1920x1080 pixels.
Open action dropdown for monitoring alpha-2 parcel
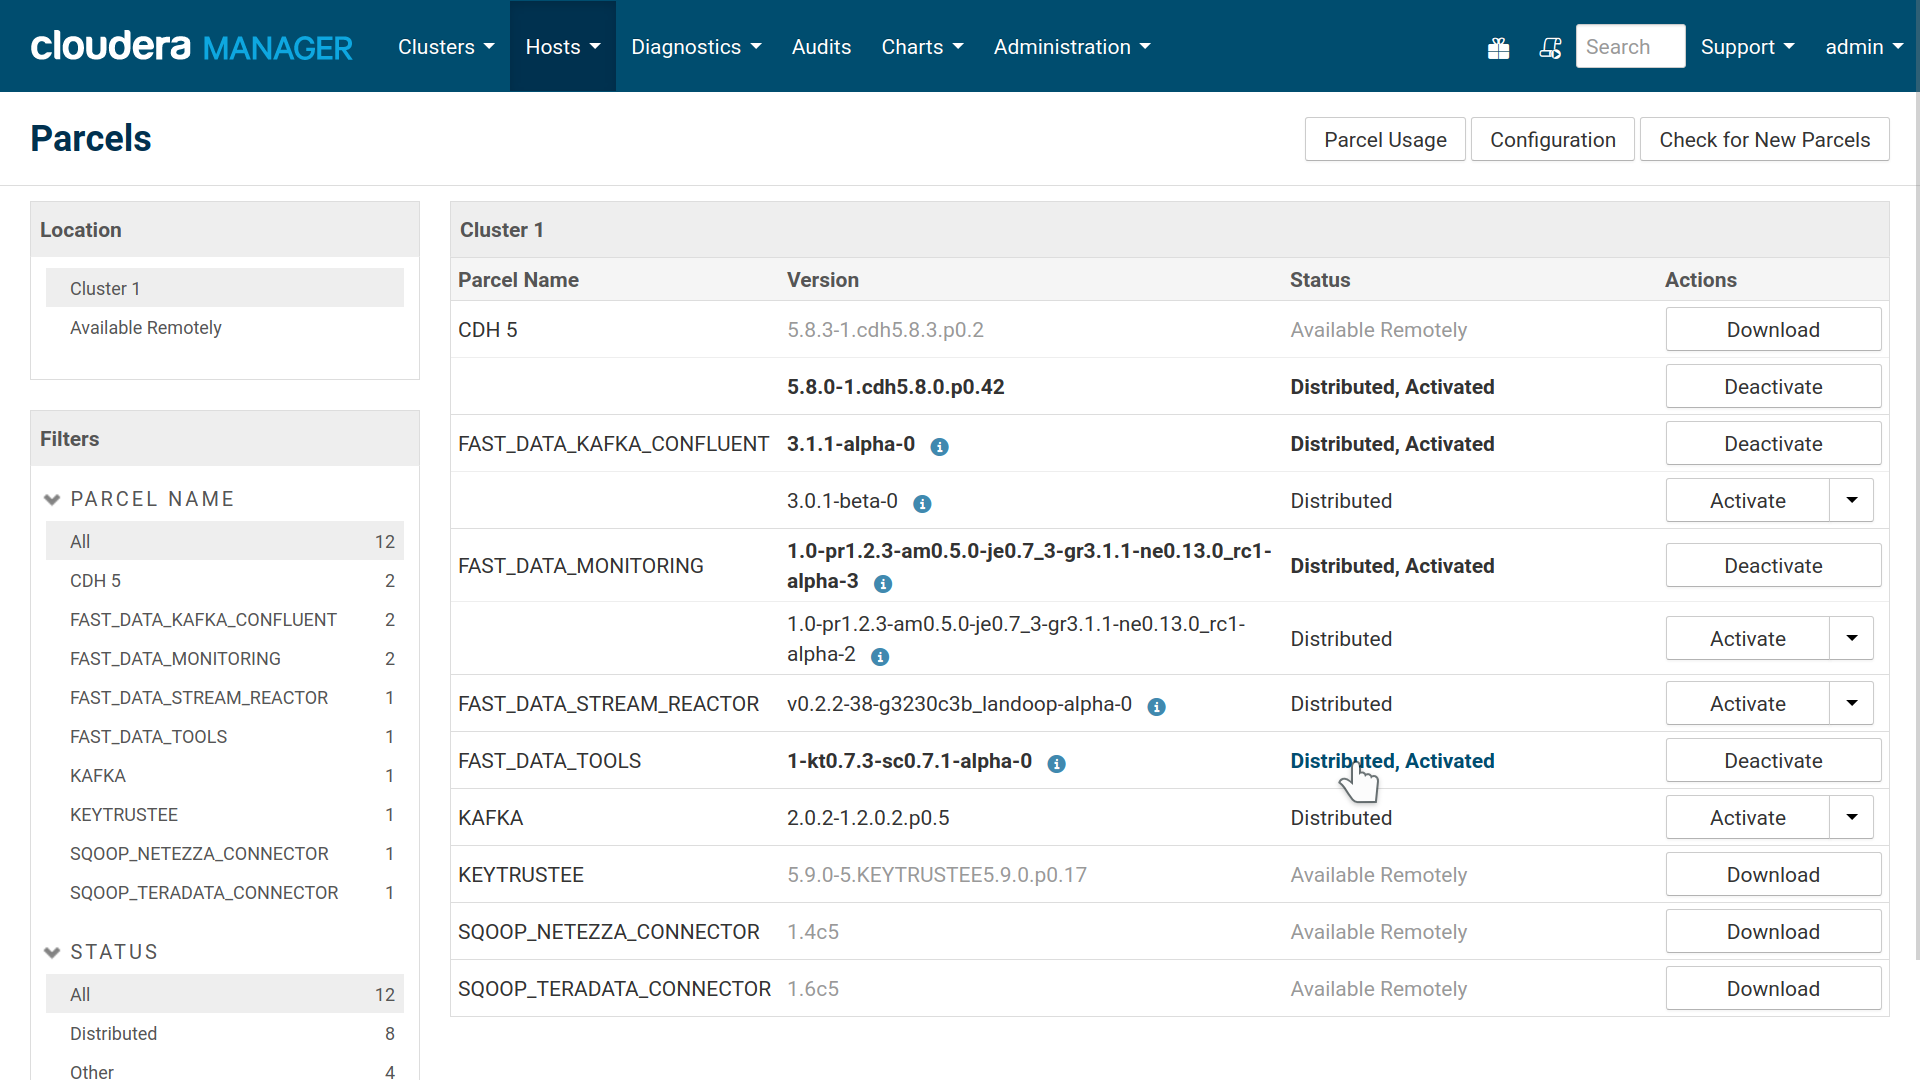(x=1852, y=638)
